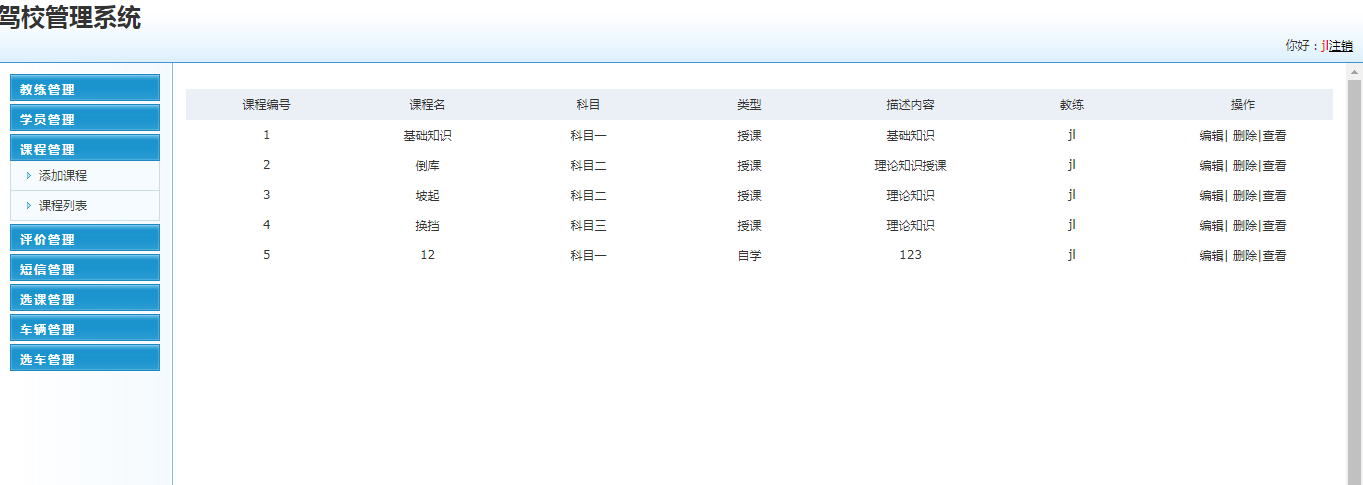
Task: Delete the 基础知识 course row
Action: [x=1245, y=136]
